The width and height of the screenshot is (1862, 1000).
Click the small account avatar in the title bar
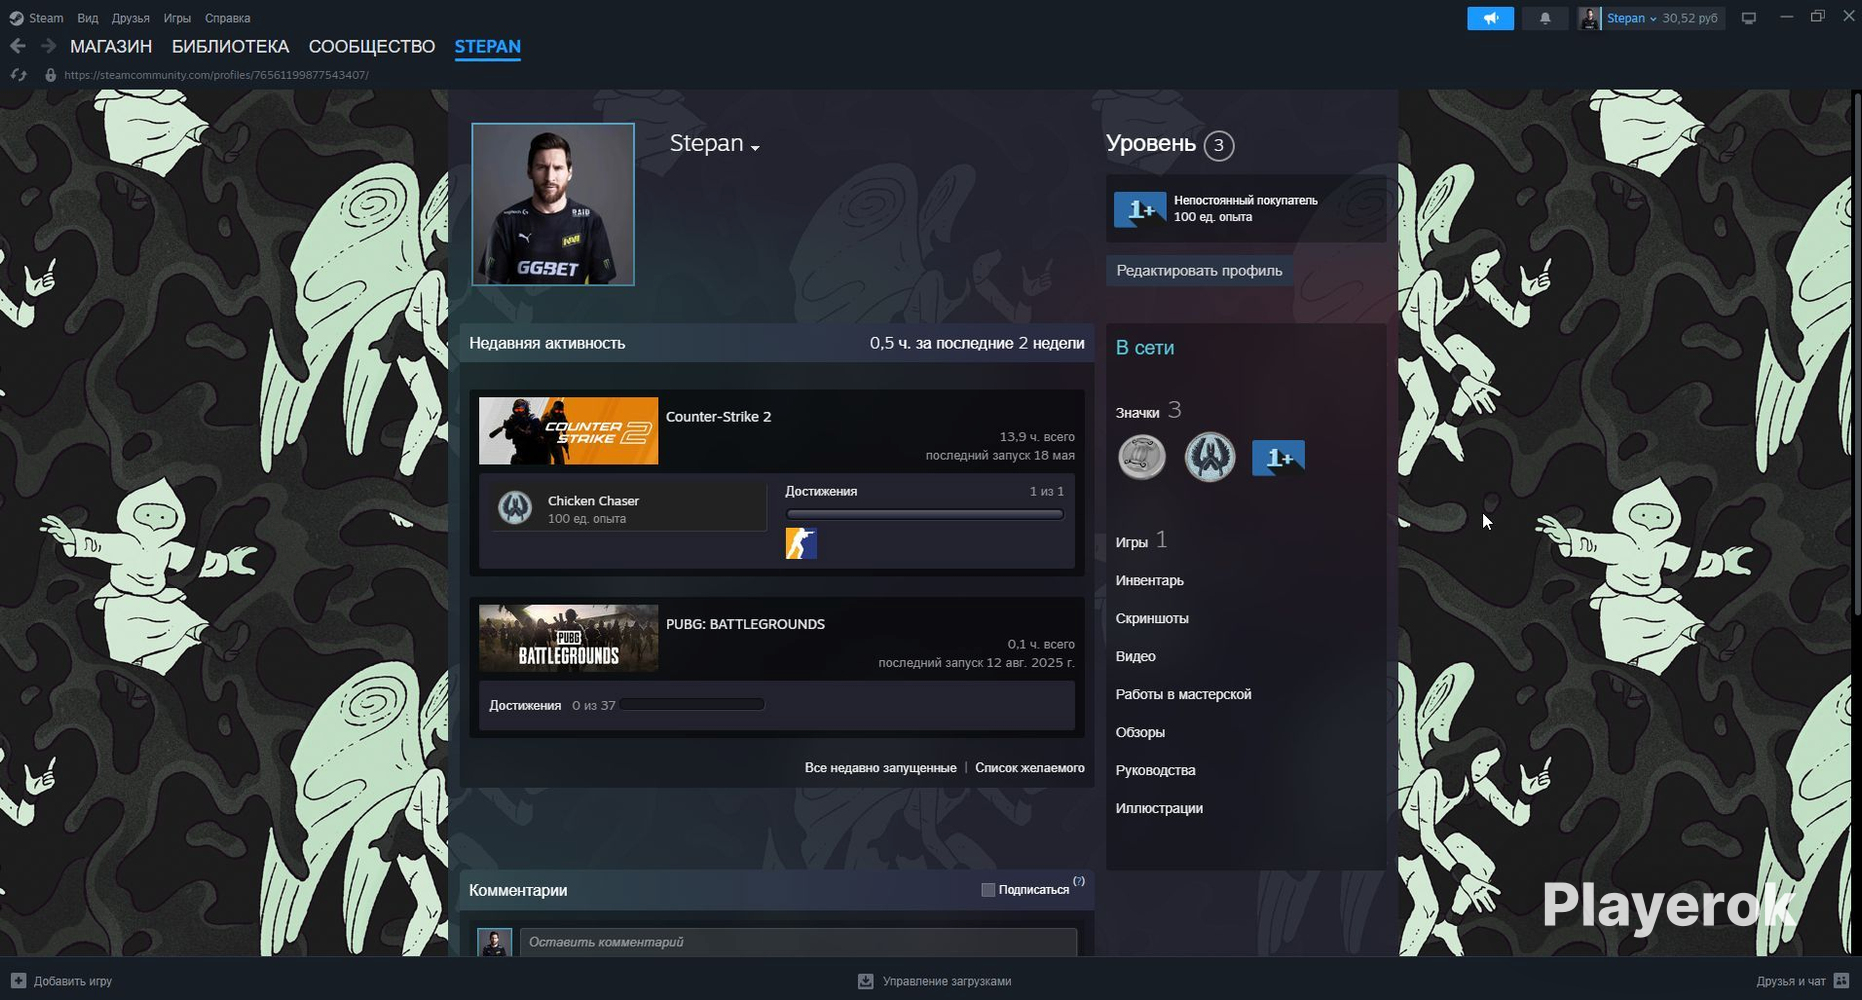point(1589,18)
